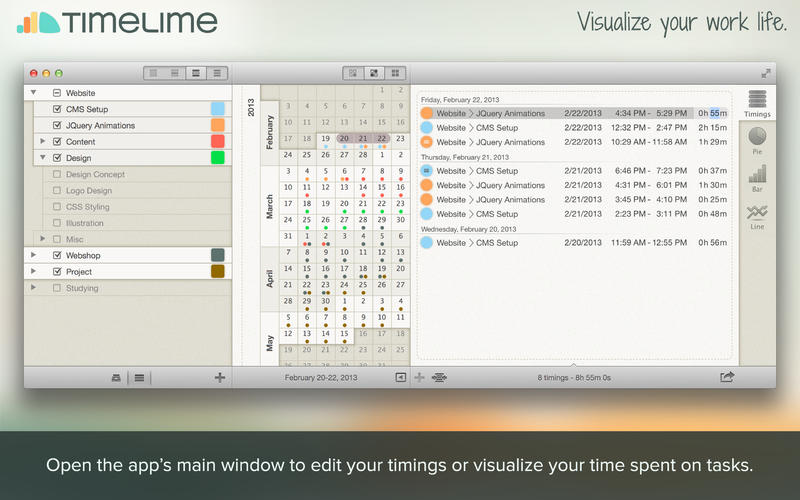Select the 2013 year label
This screenshot has width=800, height=500.
(251, 107)
